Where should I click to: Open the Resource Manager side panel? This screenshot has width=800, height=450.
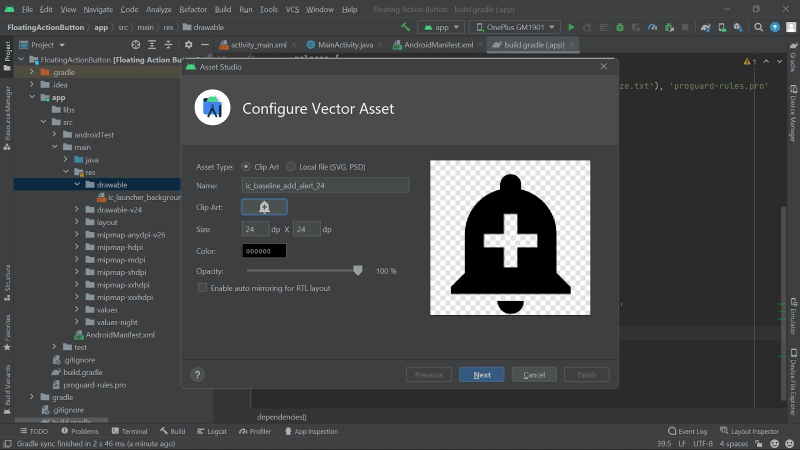click(x=7, y=118)
